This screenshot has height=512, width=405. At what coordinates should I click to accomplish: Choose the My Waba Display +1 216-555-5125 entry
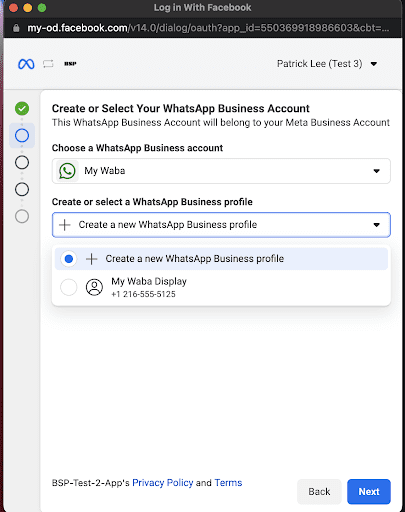click(x=221, y=287)
